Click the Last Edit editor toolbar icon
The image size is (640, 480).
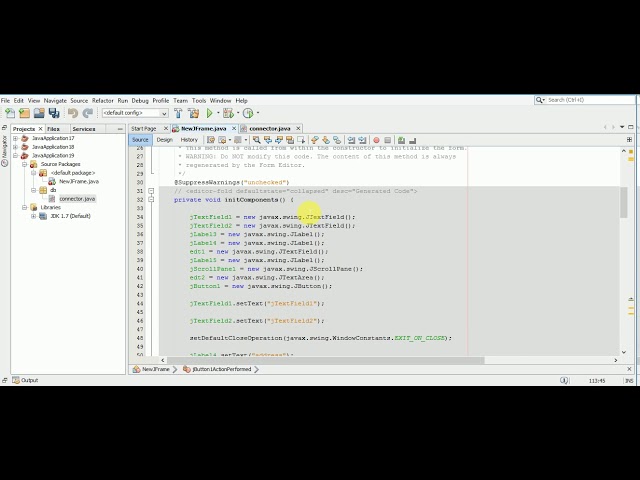[211, 140]
